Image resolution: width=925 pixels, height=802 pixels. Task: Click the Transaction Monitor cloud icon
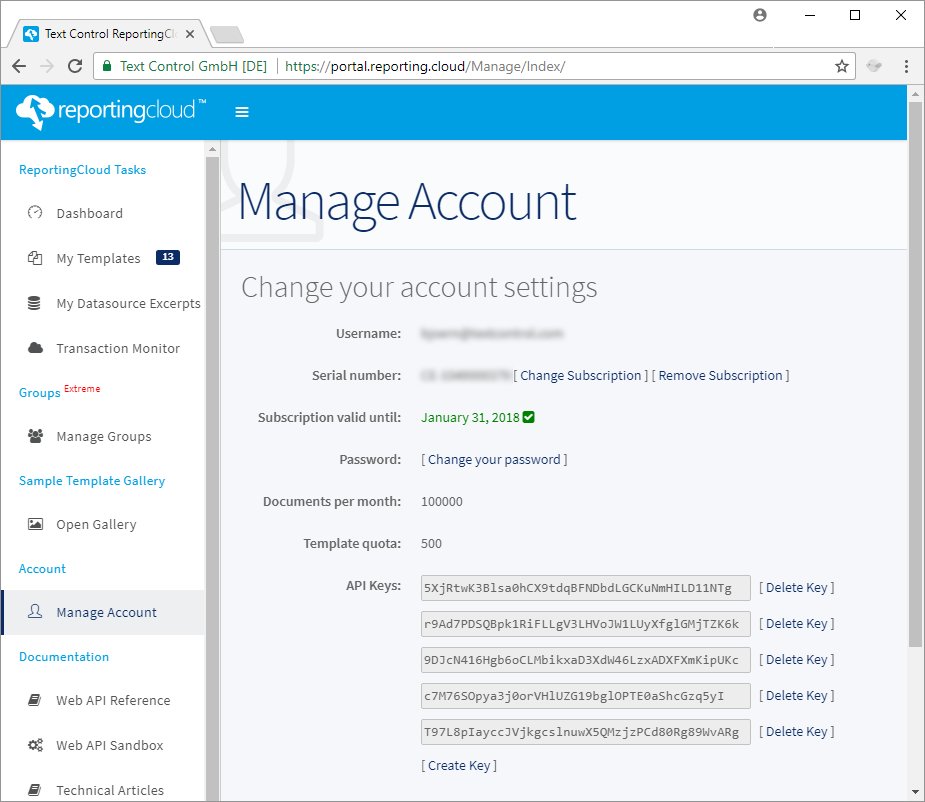35,348
